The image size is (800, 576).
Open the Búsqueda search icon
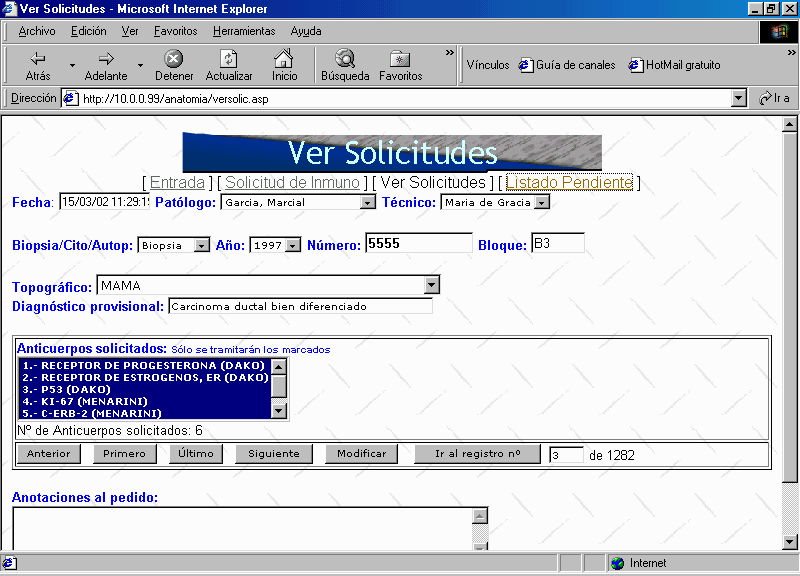(345, 59)
